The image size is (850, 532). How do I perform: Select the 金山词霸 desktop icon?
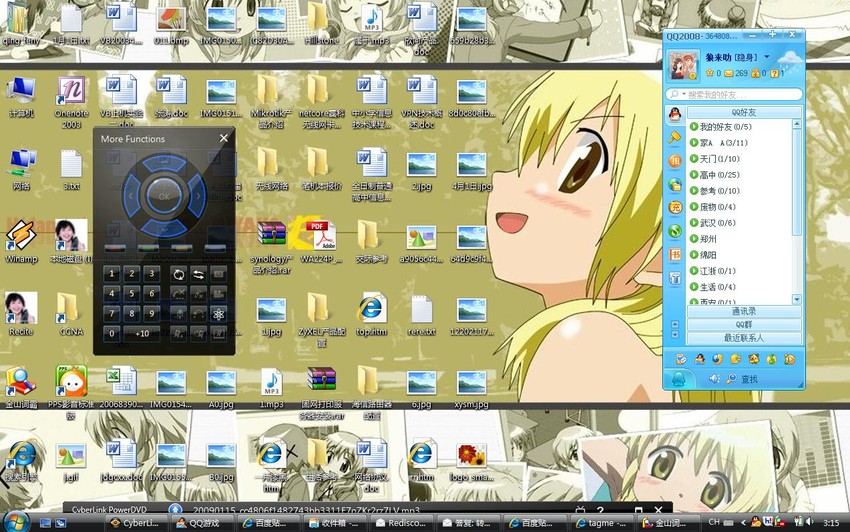click(21, 387)
